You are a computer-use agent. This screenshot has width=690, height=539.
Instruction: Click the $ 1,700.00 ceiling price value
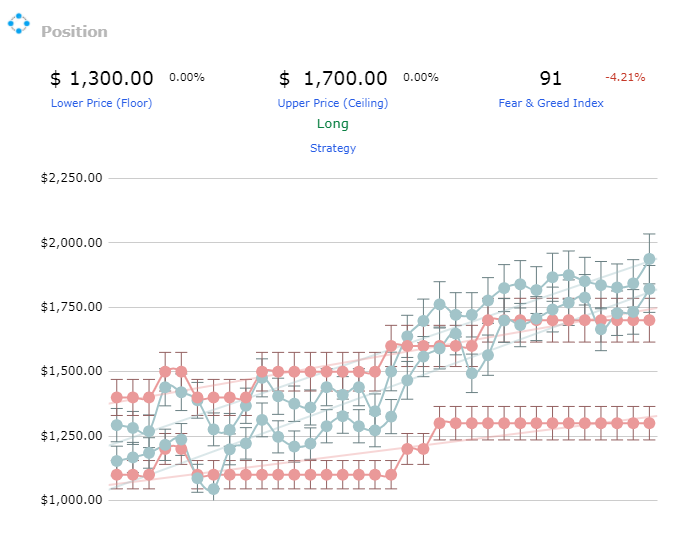click(x=333, y=78)
